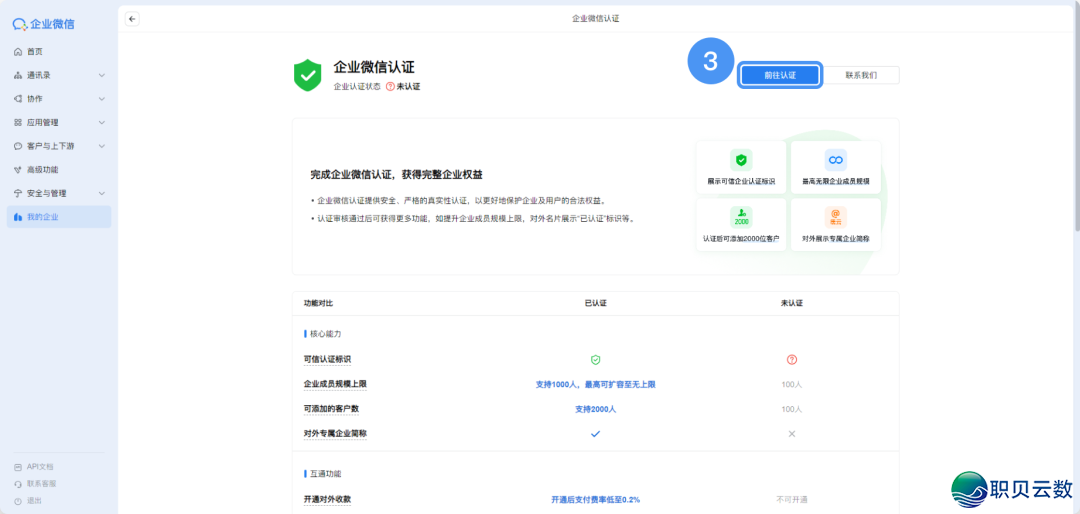
Task: Open 应用管理 in the sidebar
Action: 59,123
